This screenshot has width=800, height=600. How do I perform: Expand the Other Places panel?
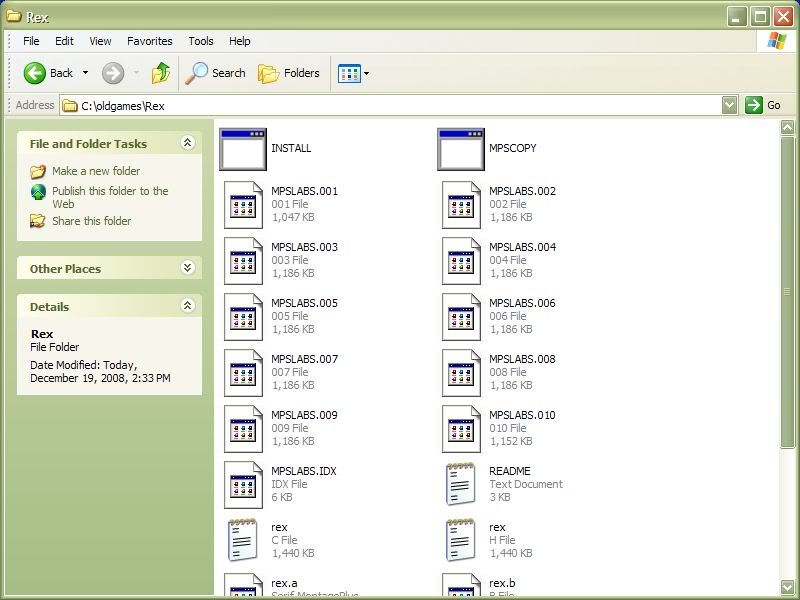pos(187,267)
